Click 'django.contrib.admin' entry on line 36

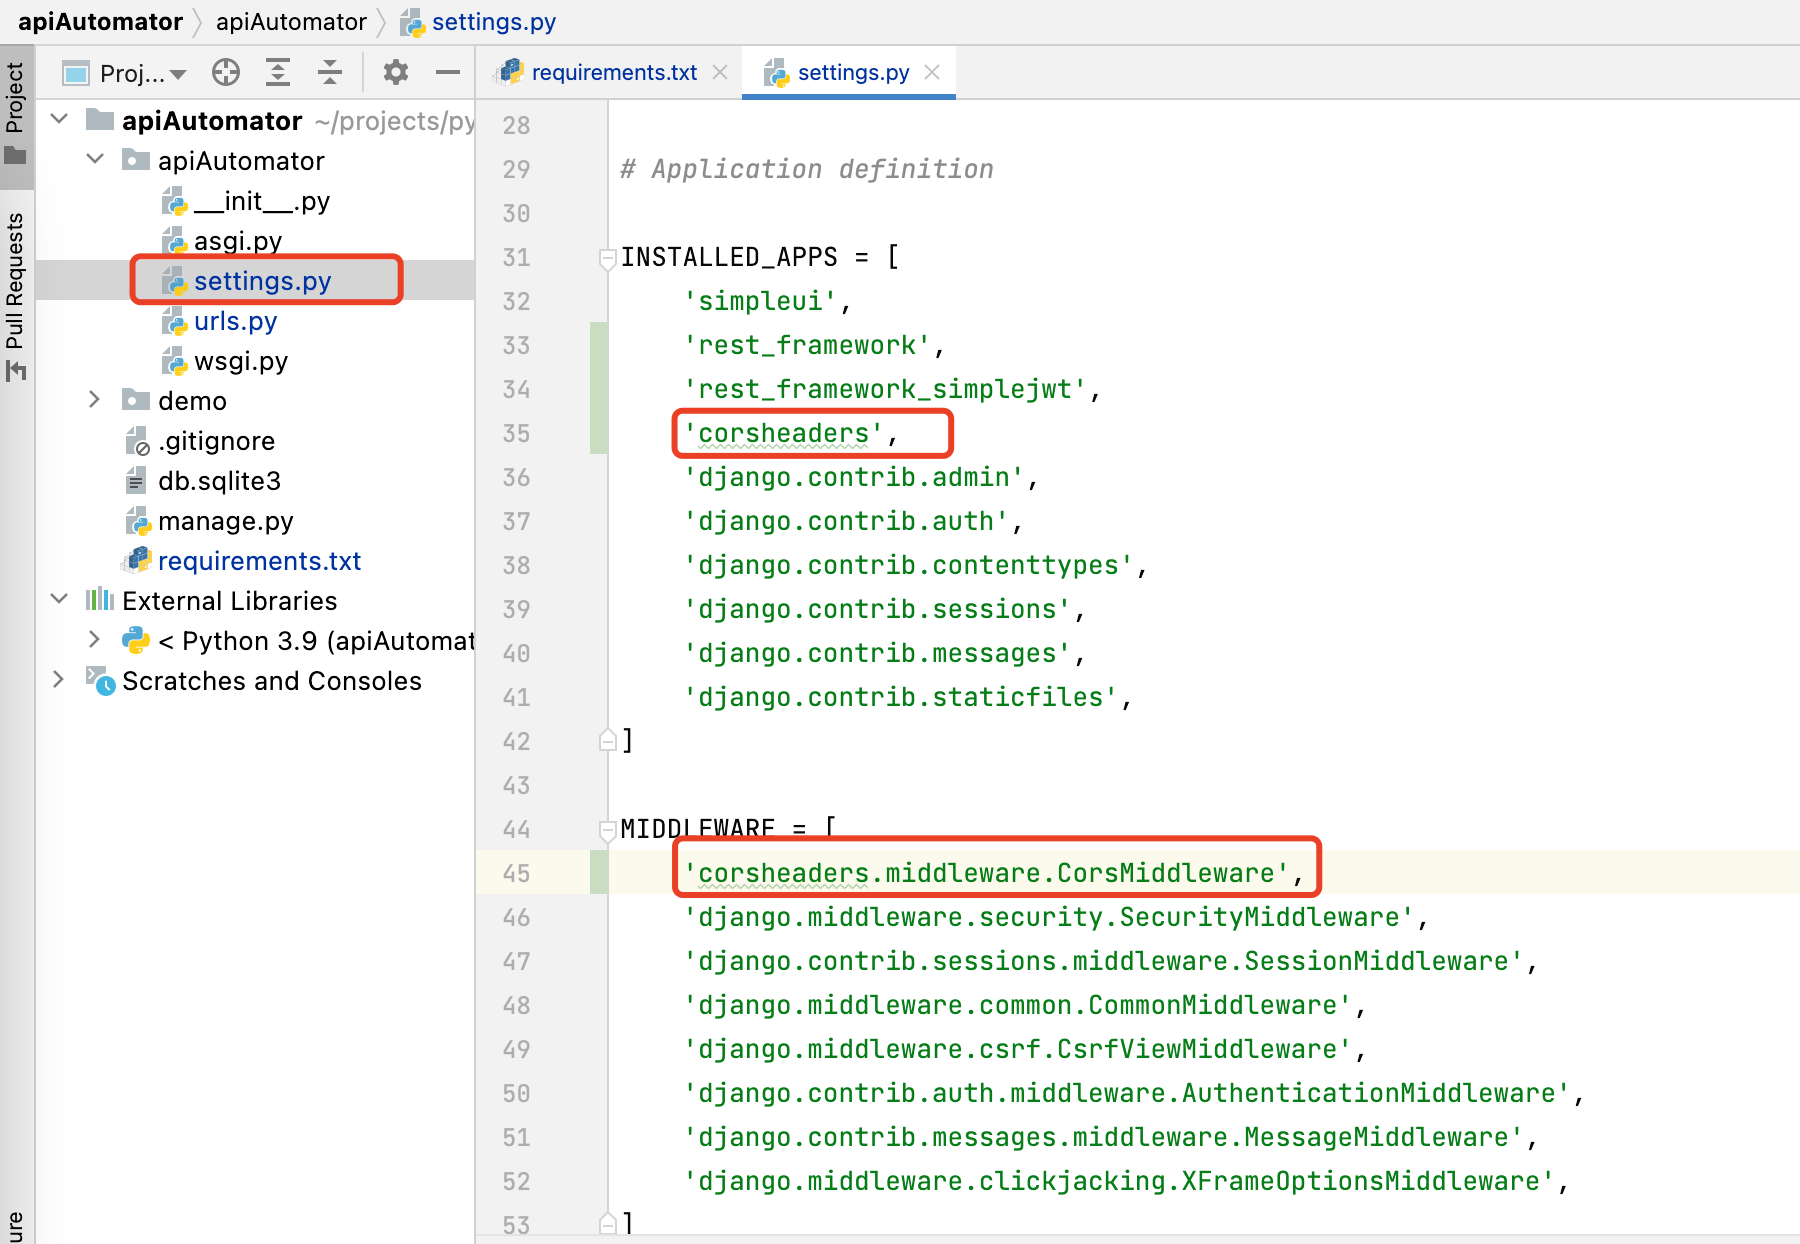coord(854,477)
